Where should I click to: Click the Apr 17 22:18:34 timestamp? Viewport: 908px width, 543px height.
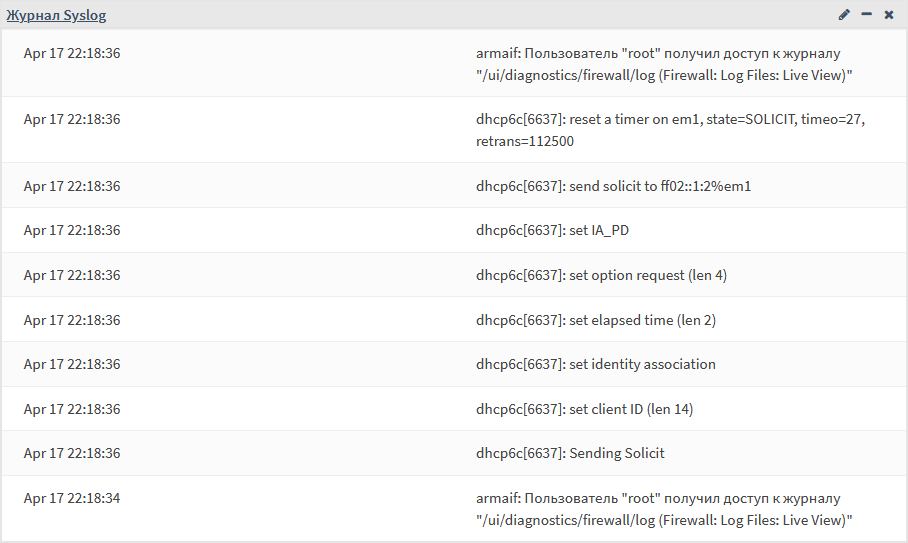click(72, 498)
